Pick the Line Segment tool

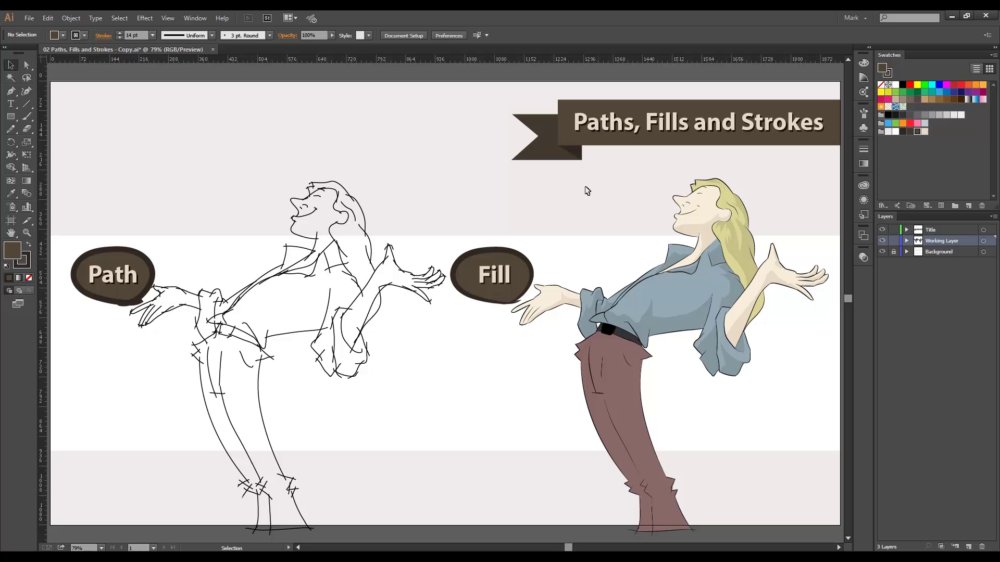click(x=27, y=104)
